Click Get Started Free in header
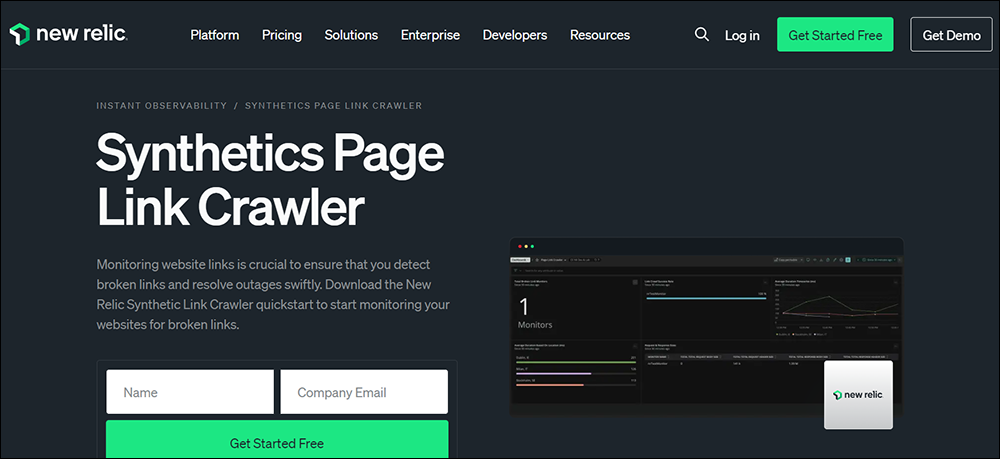The height and width of the screenshot is (459, 1000). [x=835, y=34]
